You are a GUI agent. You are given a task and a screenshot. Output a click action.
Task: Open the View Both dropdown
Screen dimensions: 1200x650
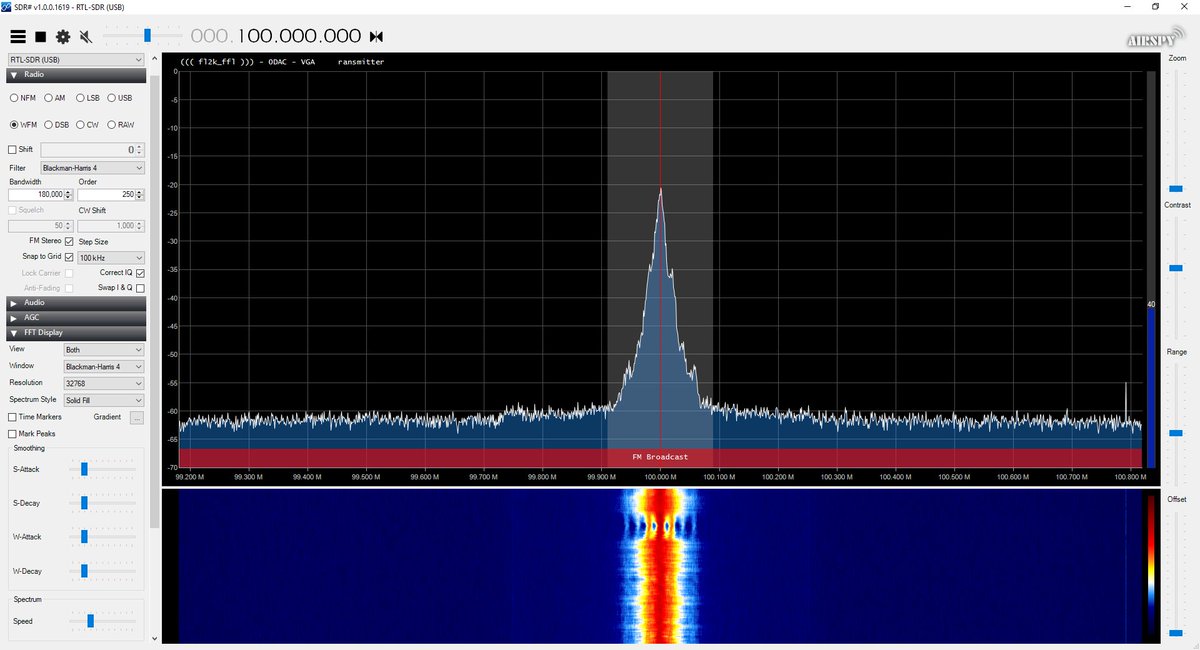(x=104, y=350)
